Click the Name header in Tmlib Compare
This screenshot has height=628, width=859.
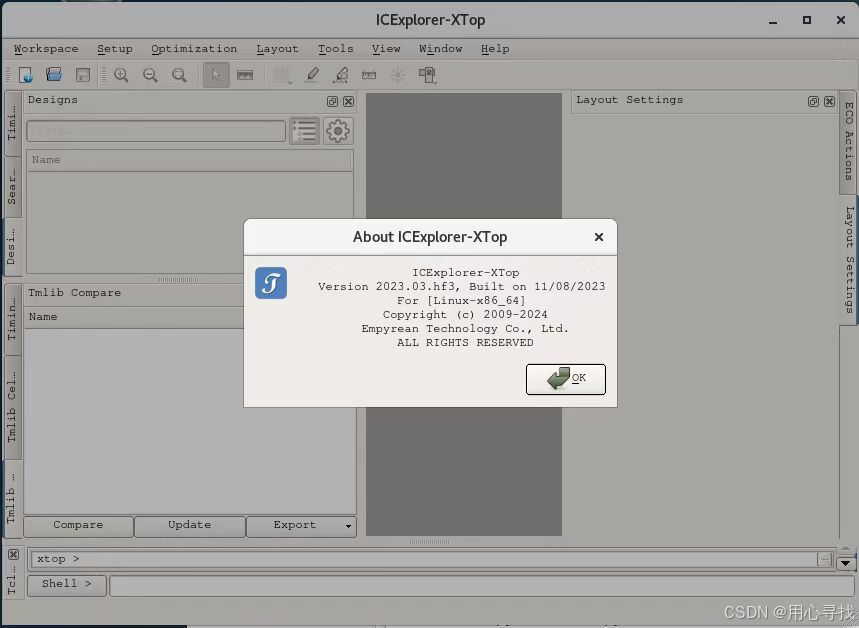tap(134, 317)
